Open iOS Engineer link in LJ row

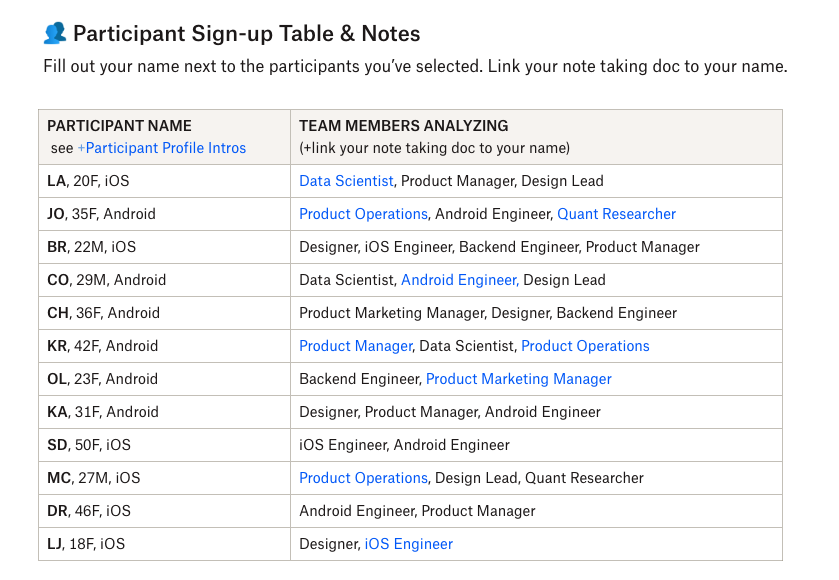tap(408, 544)
